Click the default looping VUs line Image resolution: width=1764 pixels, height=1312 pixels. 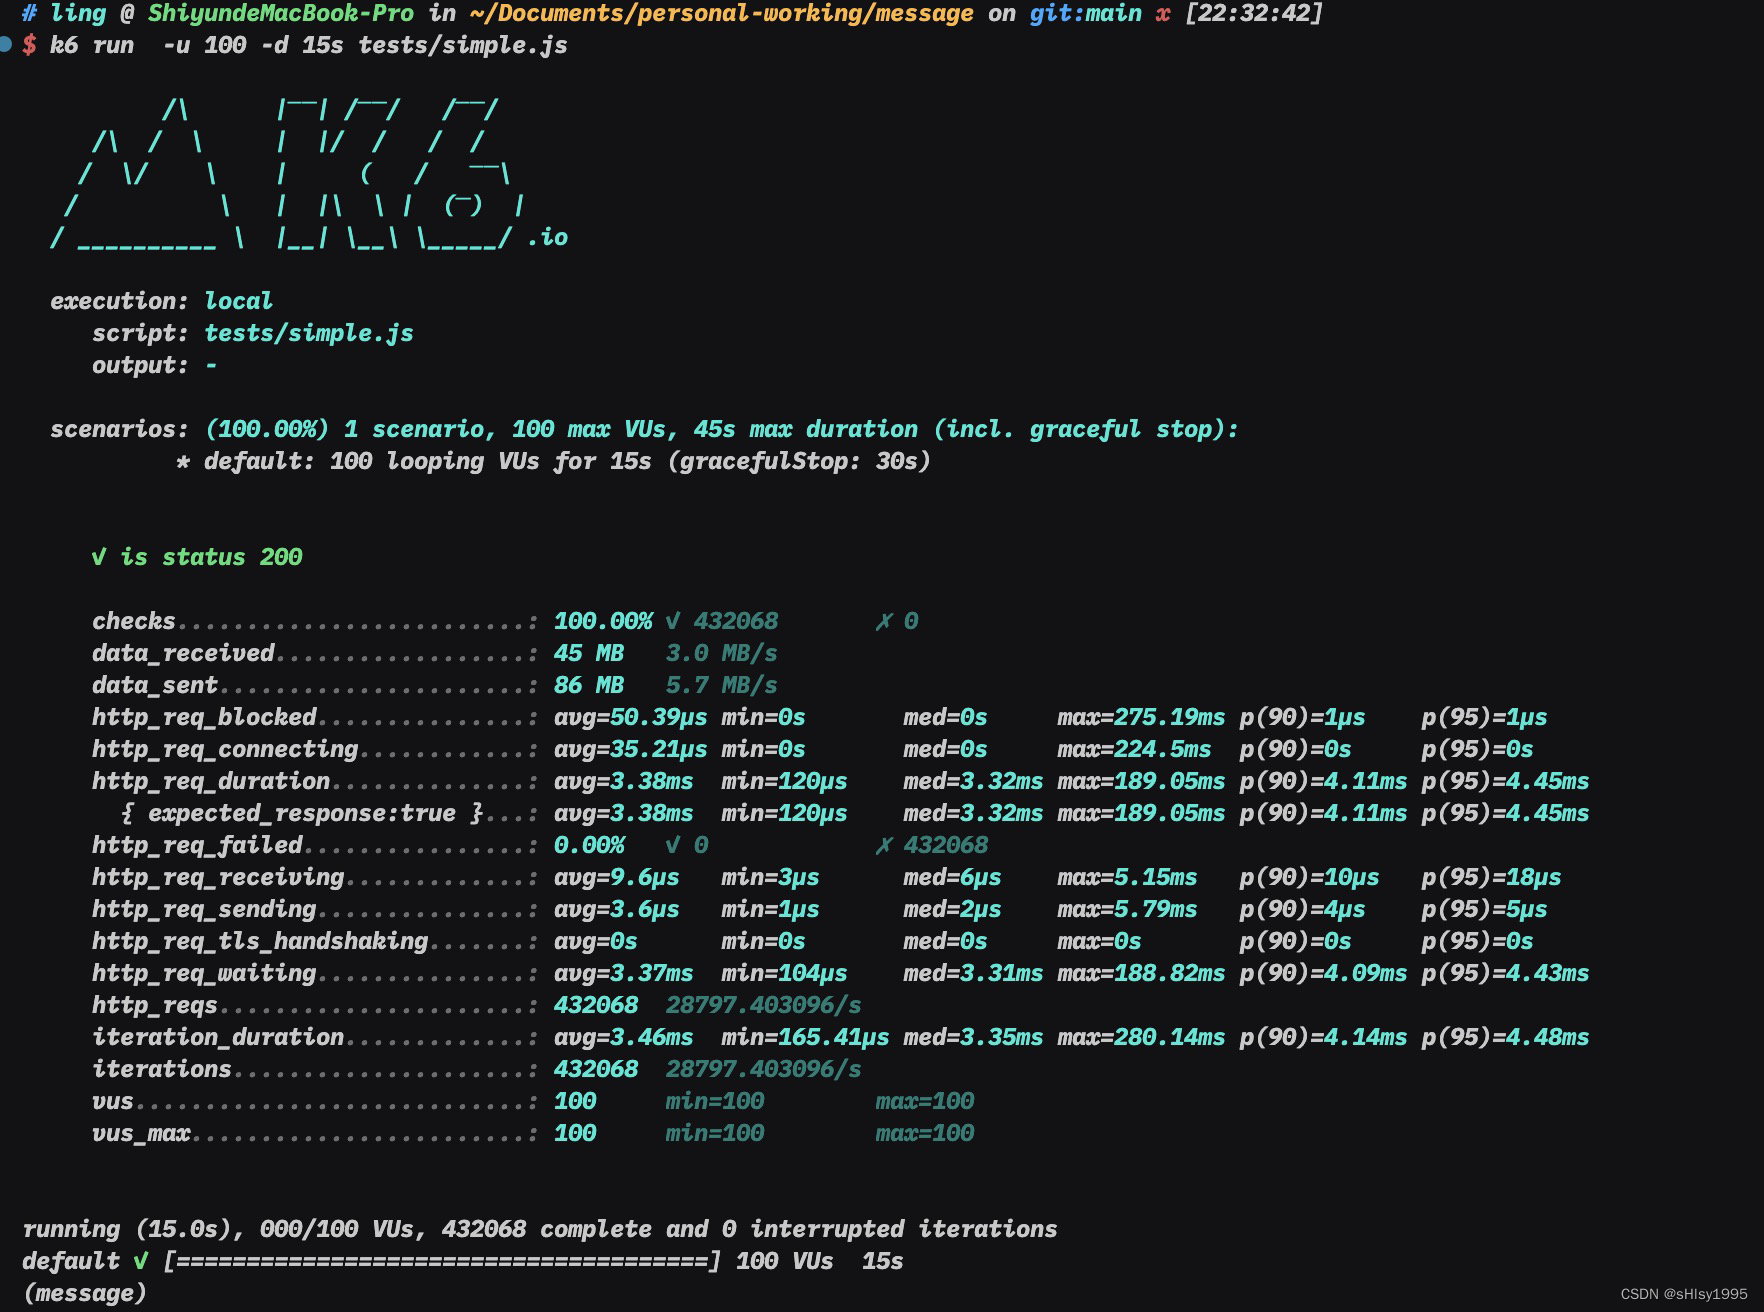click(x=553, y=461)
